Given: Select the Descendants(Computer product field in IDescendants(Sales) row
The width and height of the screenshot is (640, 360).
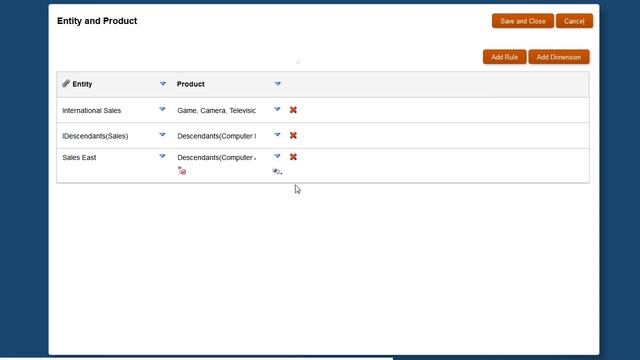Looking at the screenshot, I should [217, 136].
